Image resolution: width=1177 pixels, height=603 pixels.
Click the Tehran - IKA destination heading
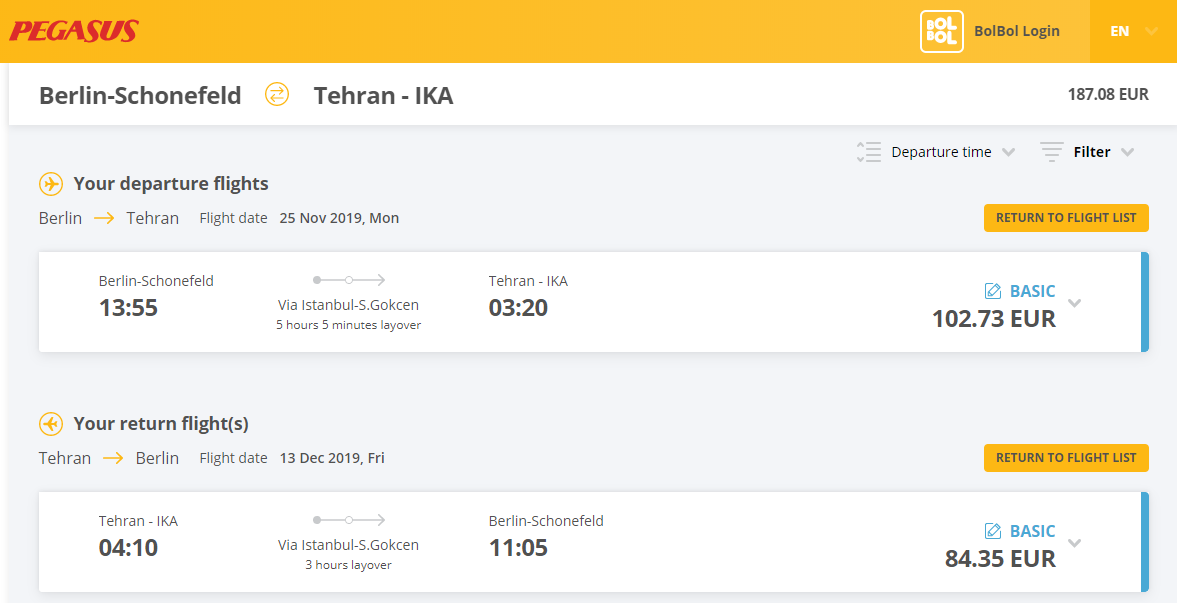[x=384, y=95]
